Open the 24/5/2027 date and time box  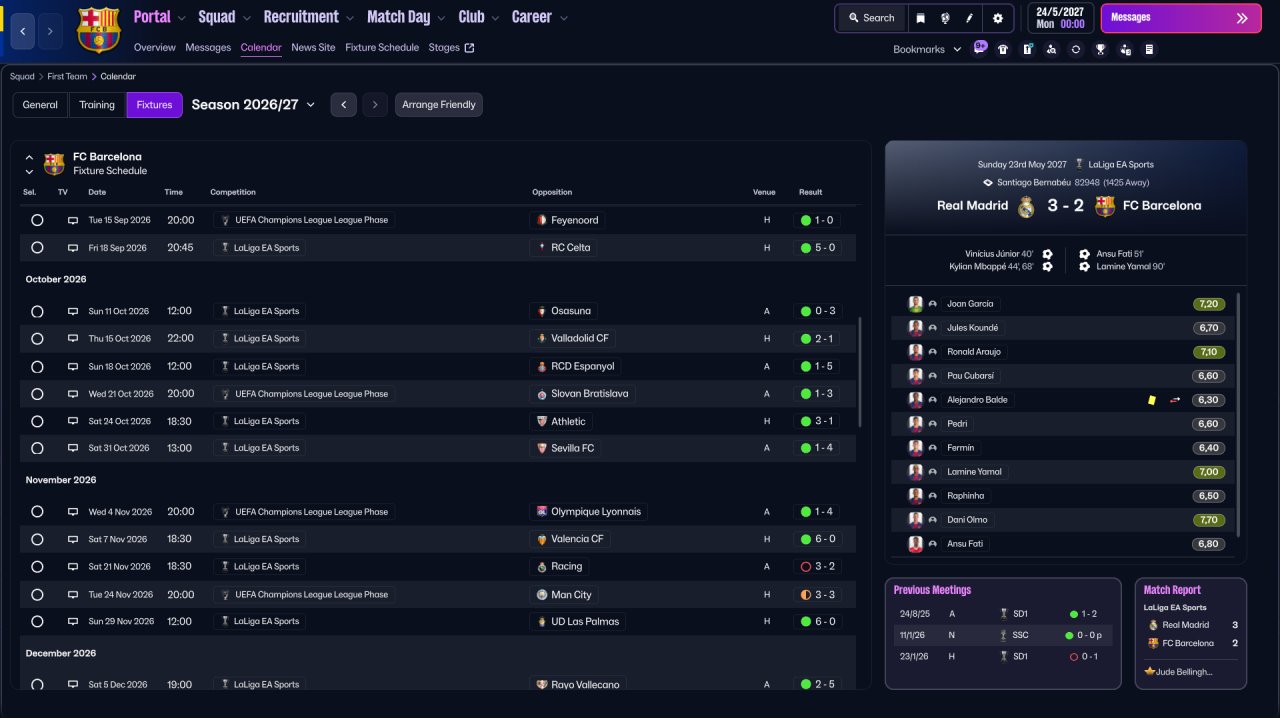1060,18
